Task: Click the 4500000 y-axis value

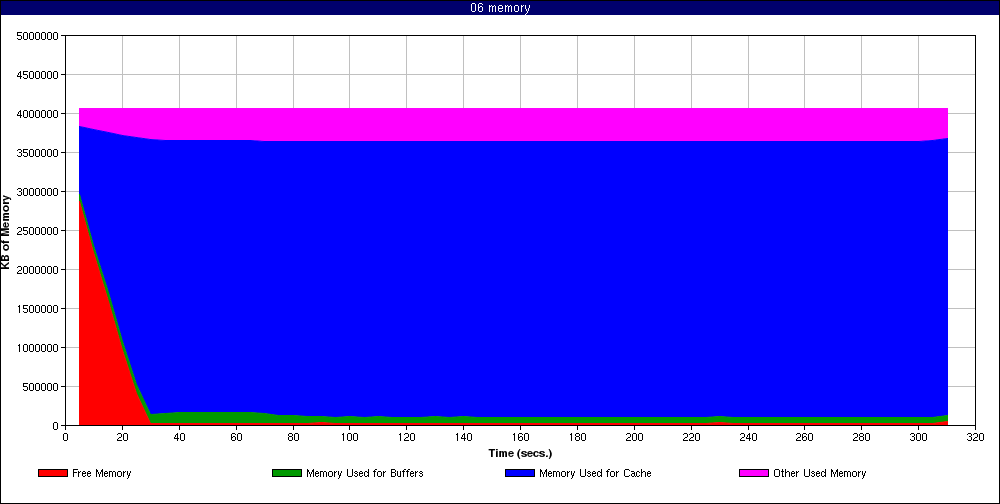Action: click(40, 75)
